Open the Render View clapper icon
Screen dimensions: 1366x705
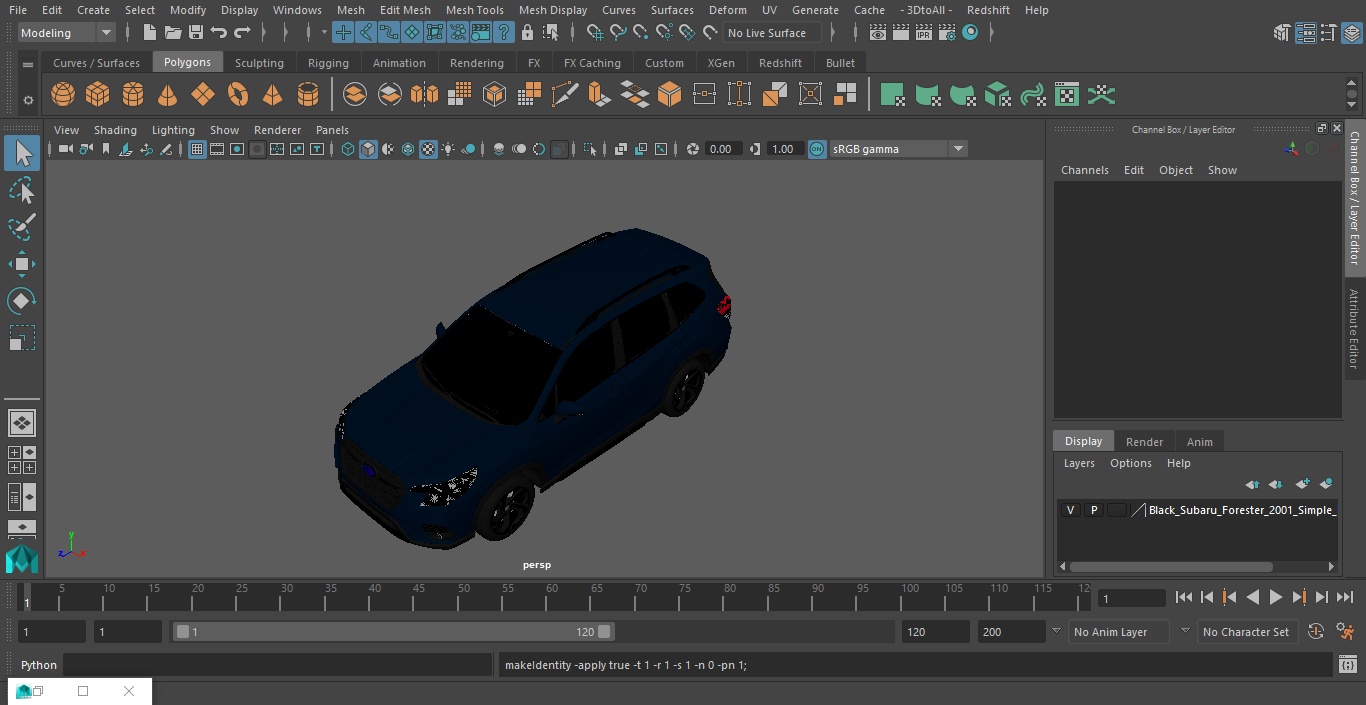[878, 33]
